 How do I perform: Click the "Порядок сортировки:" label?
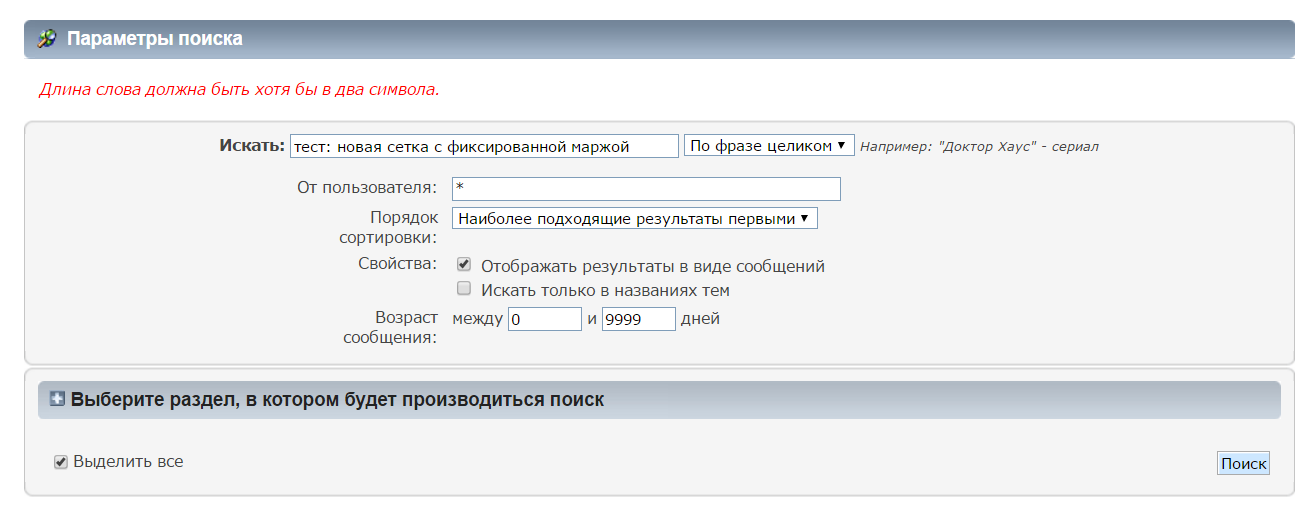(x=390, y=227)
